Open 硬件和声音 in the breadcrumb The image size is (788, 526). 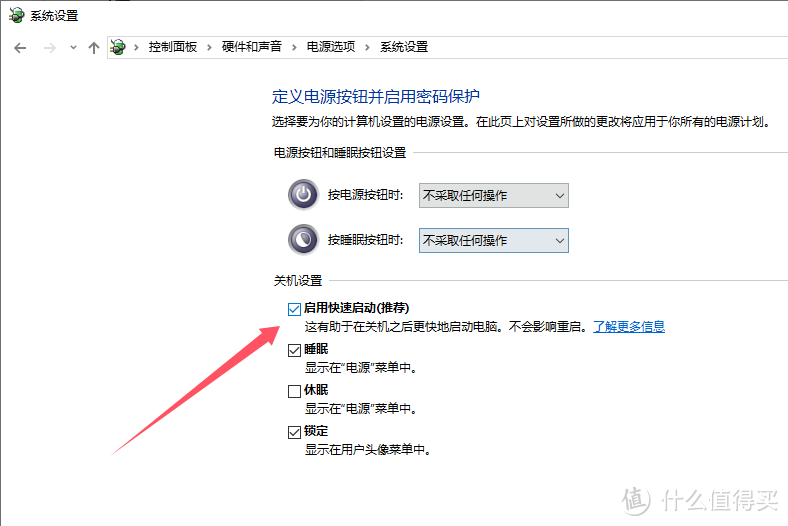click(252, 47)
